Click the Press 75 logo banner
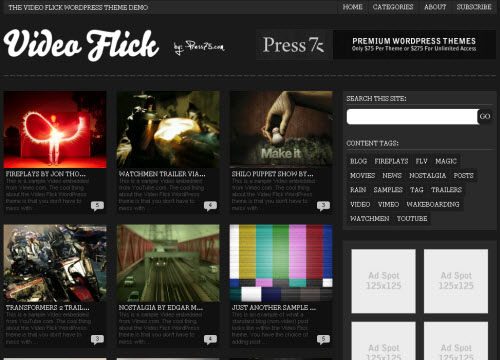The image size is (500, 360). point(294,45)
